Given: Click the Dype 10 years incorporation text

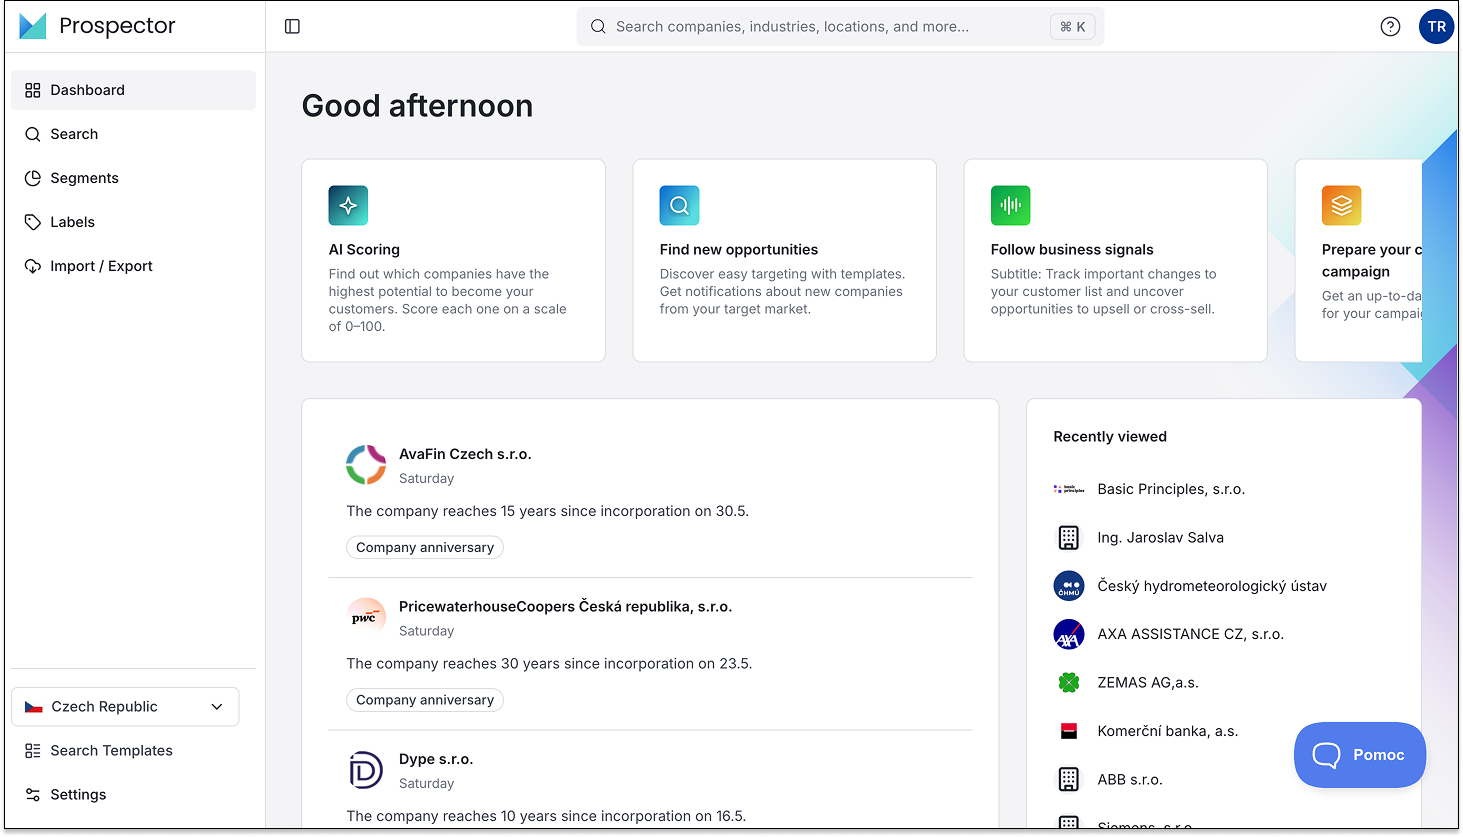Looking at the screenshot, I should coord(546,816).
